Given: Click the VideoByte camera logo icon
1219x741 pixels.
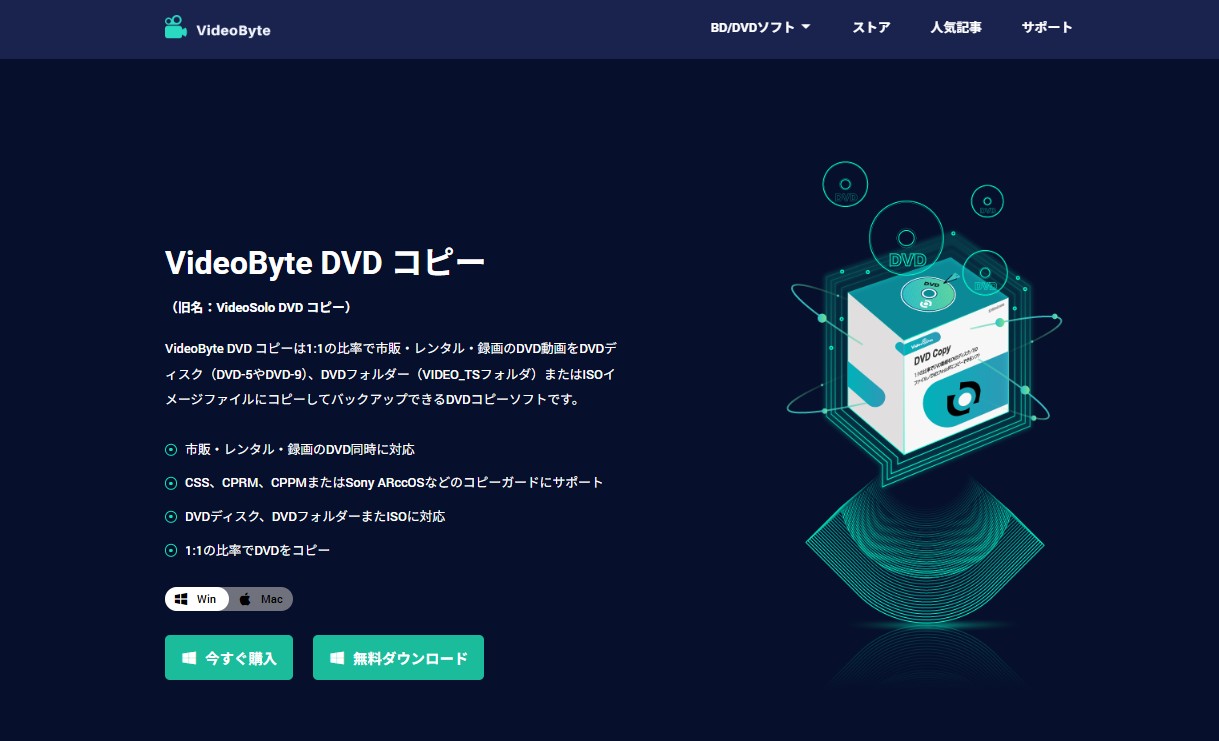Looking at the screenshot, I should coord(176,27).
